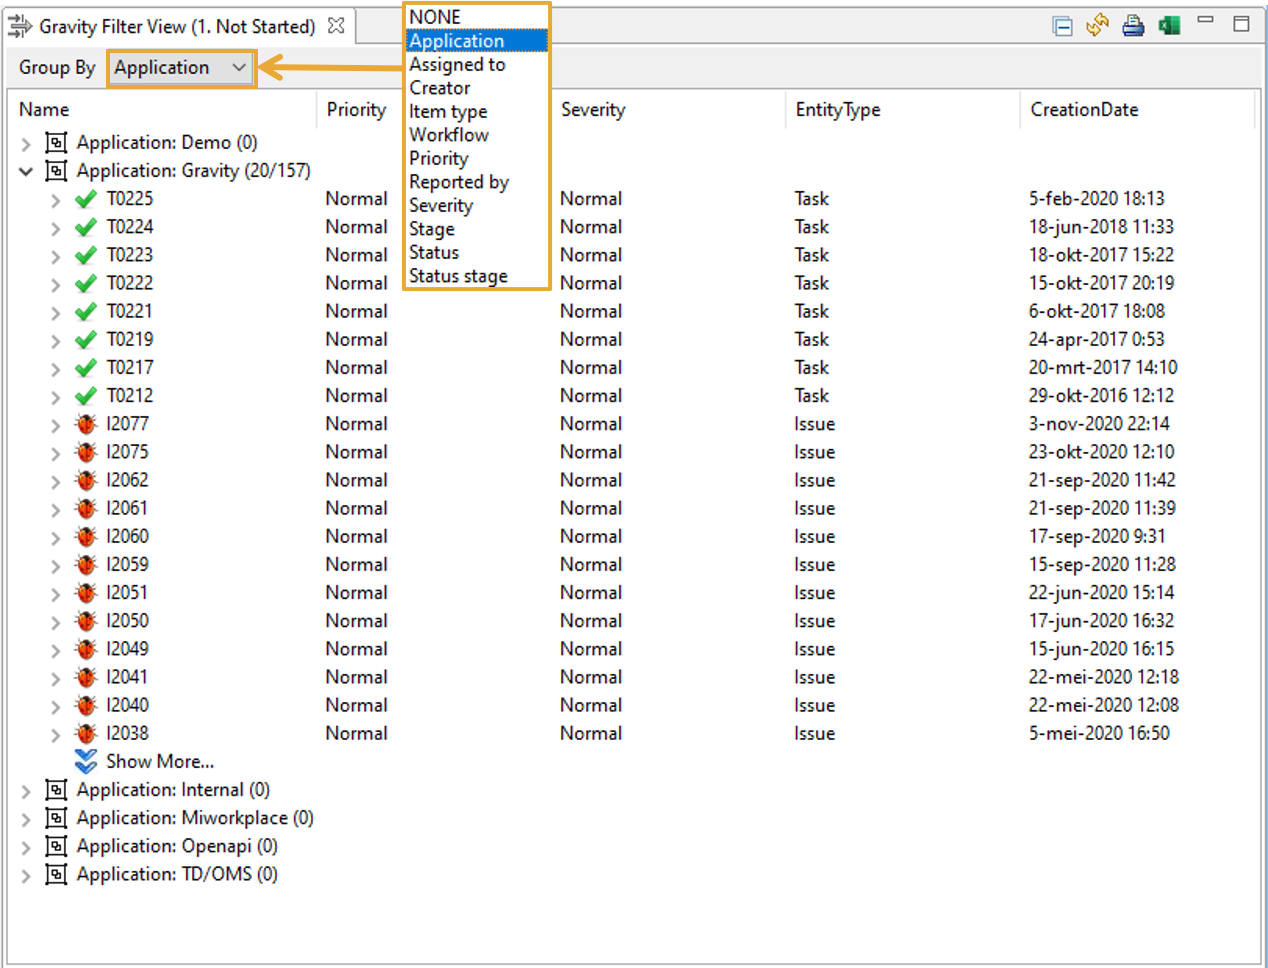Open the Group By dropdown
1268x968 pixels.
(x=180, y=68)
